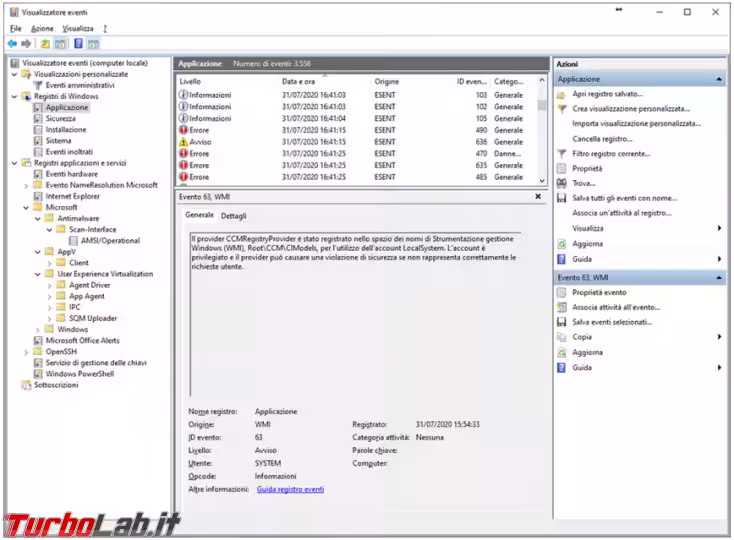734x540 pixels.
Task: Click the Avviso warning icon in event list
Action: click(184, 142)
